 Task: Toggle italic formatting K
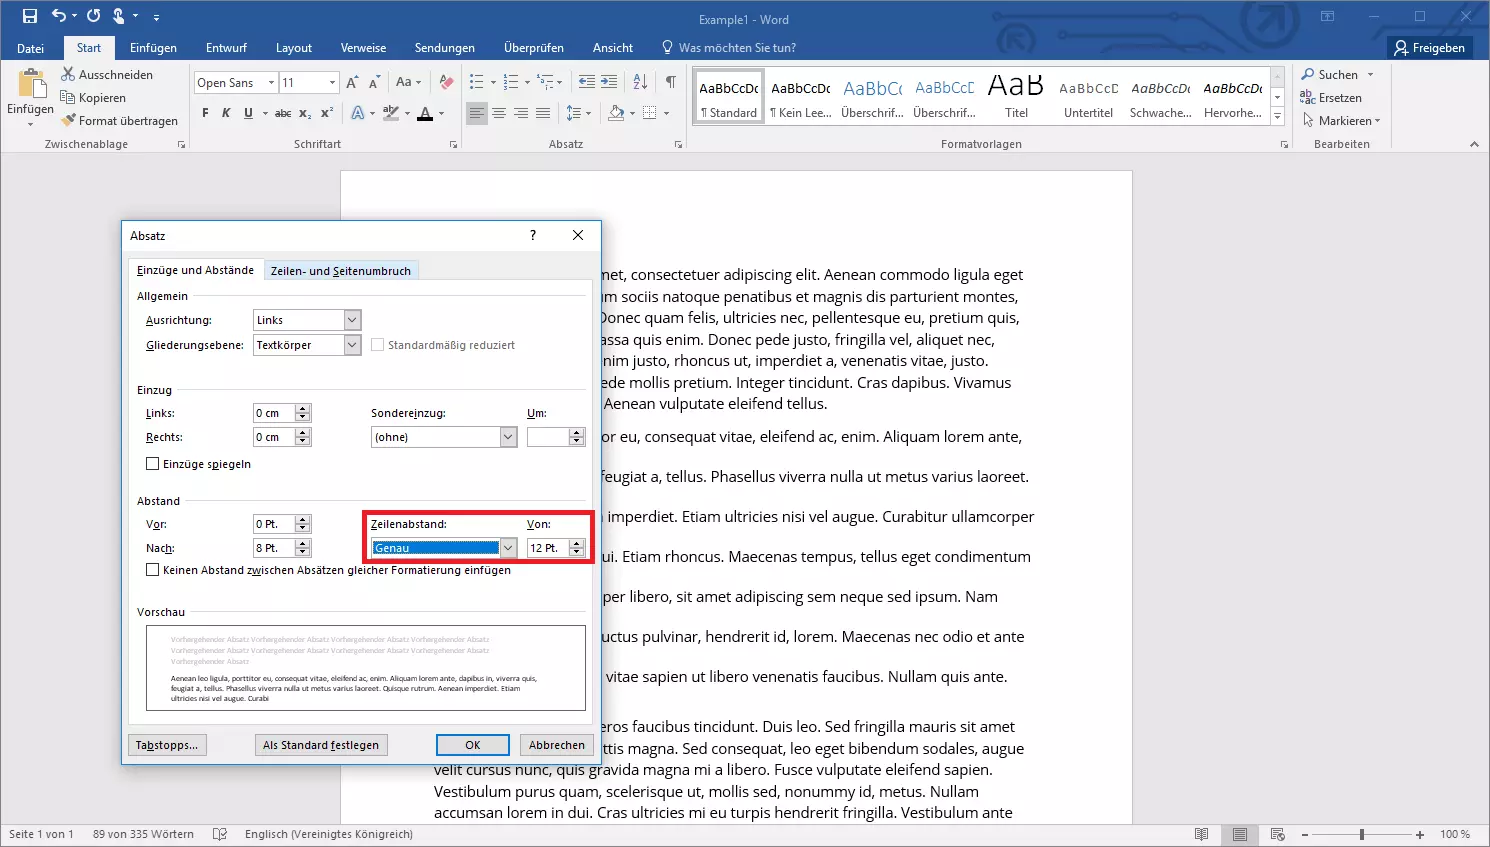pos(226,113)
